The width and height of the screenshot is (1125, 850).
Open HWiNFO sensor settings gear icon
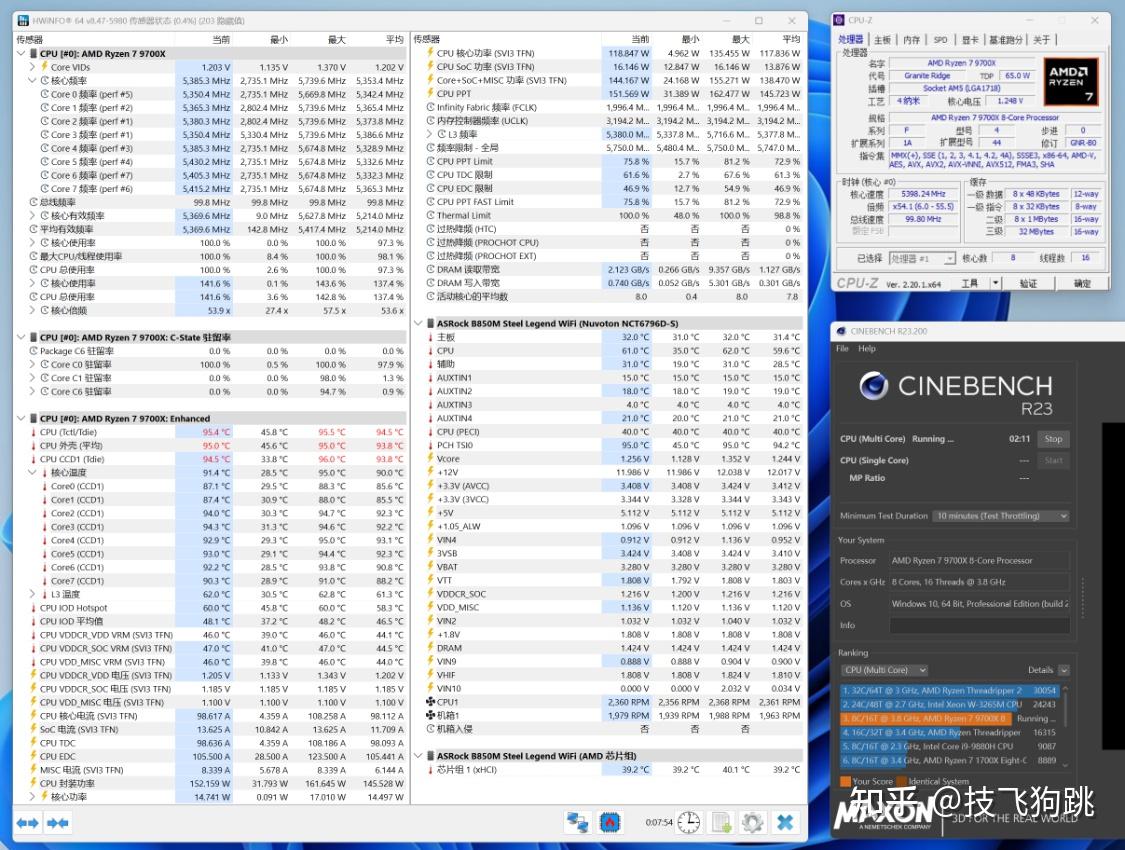(752, 822)
